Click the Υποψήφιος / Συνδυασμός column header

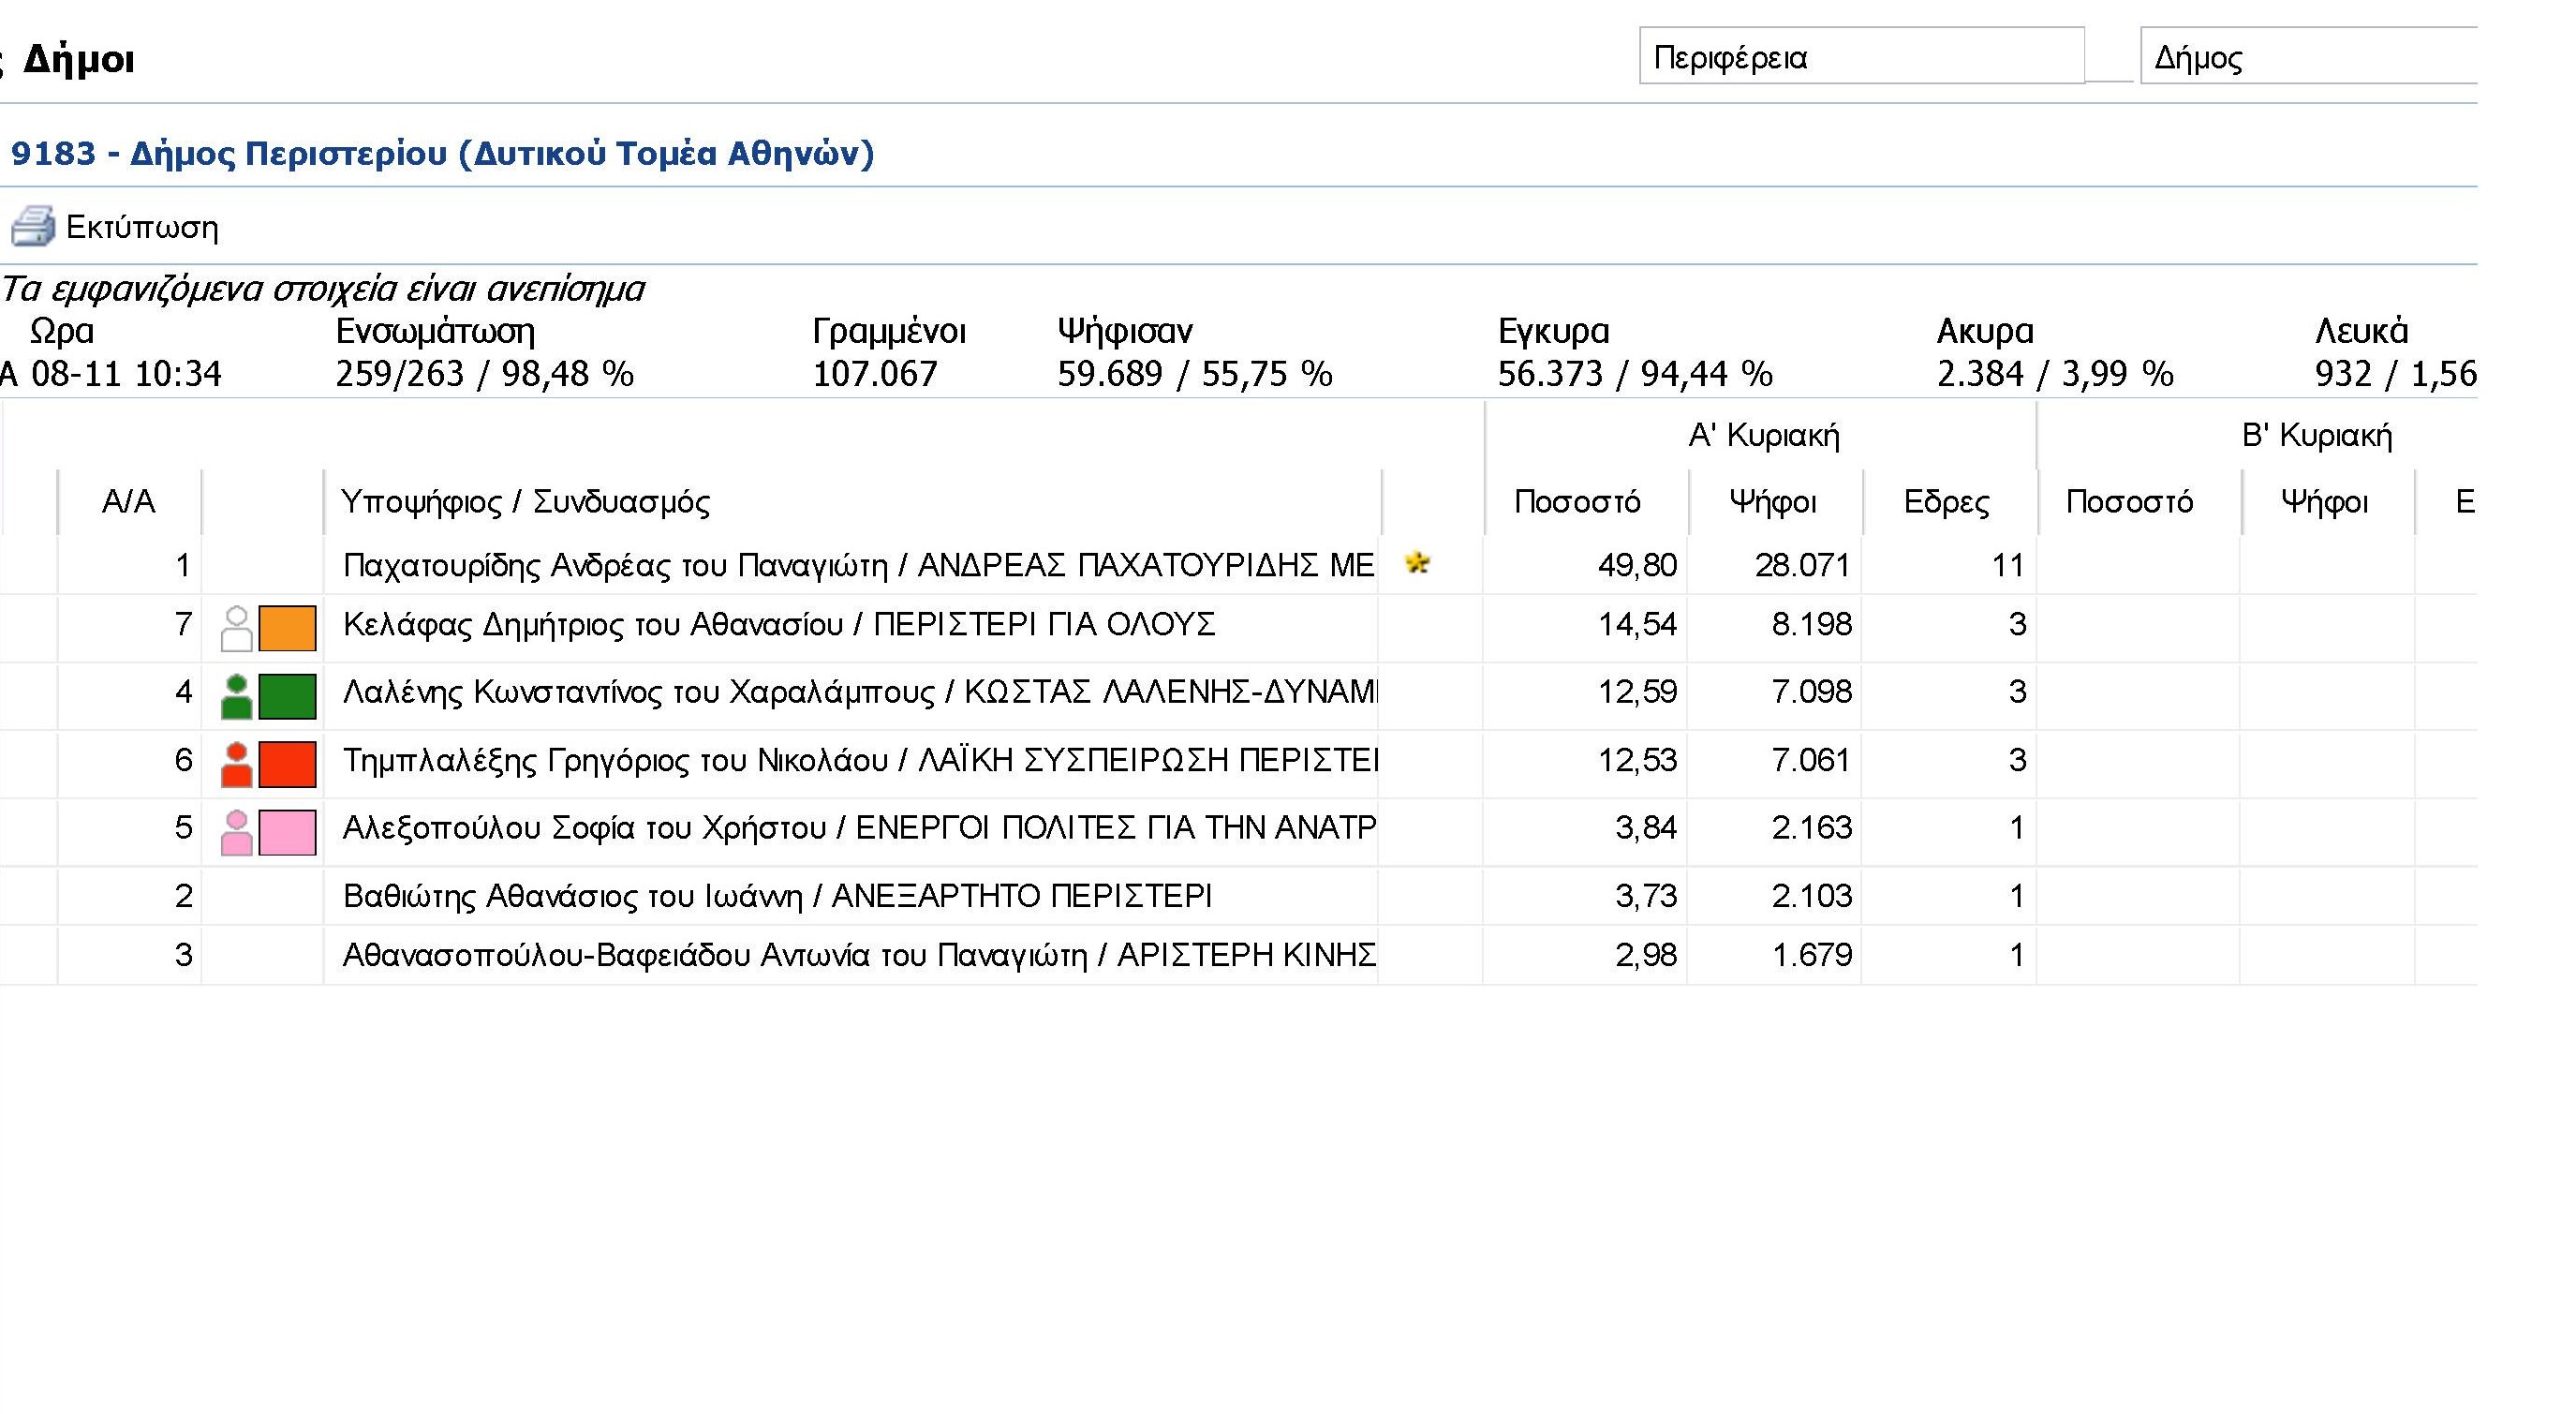525,501
